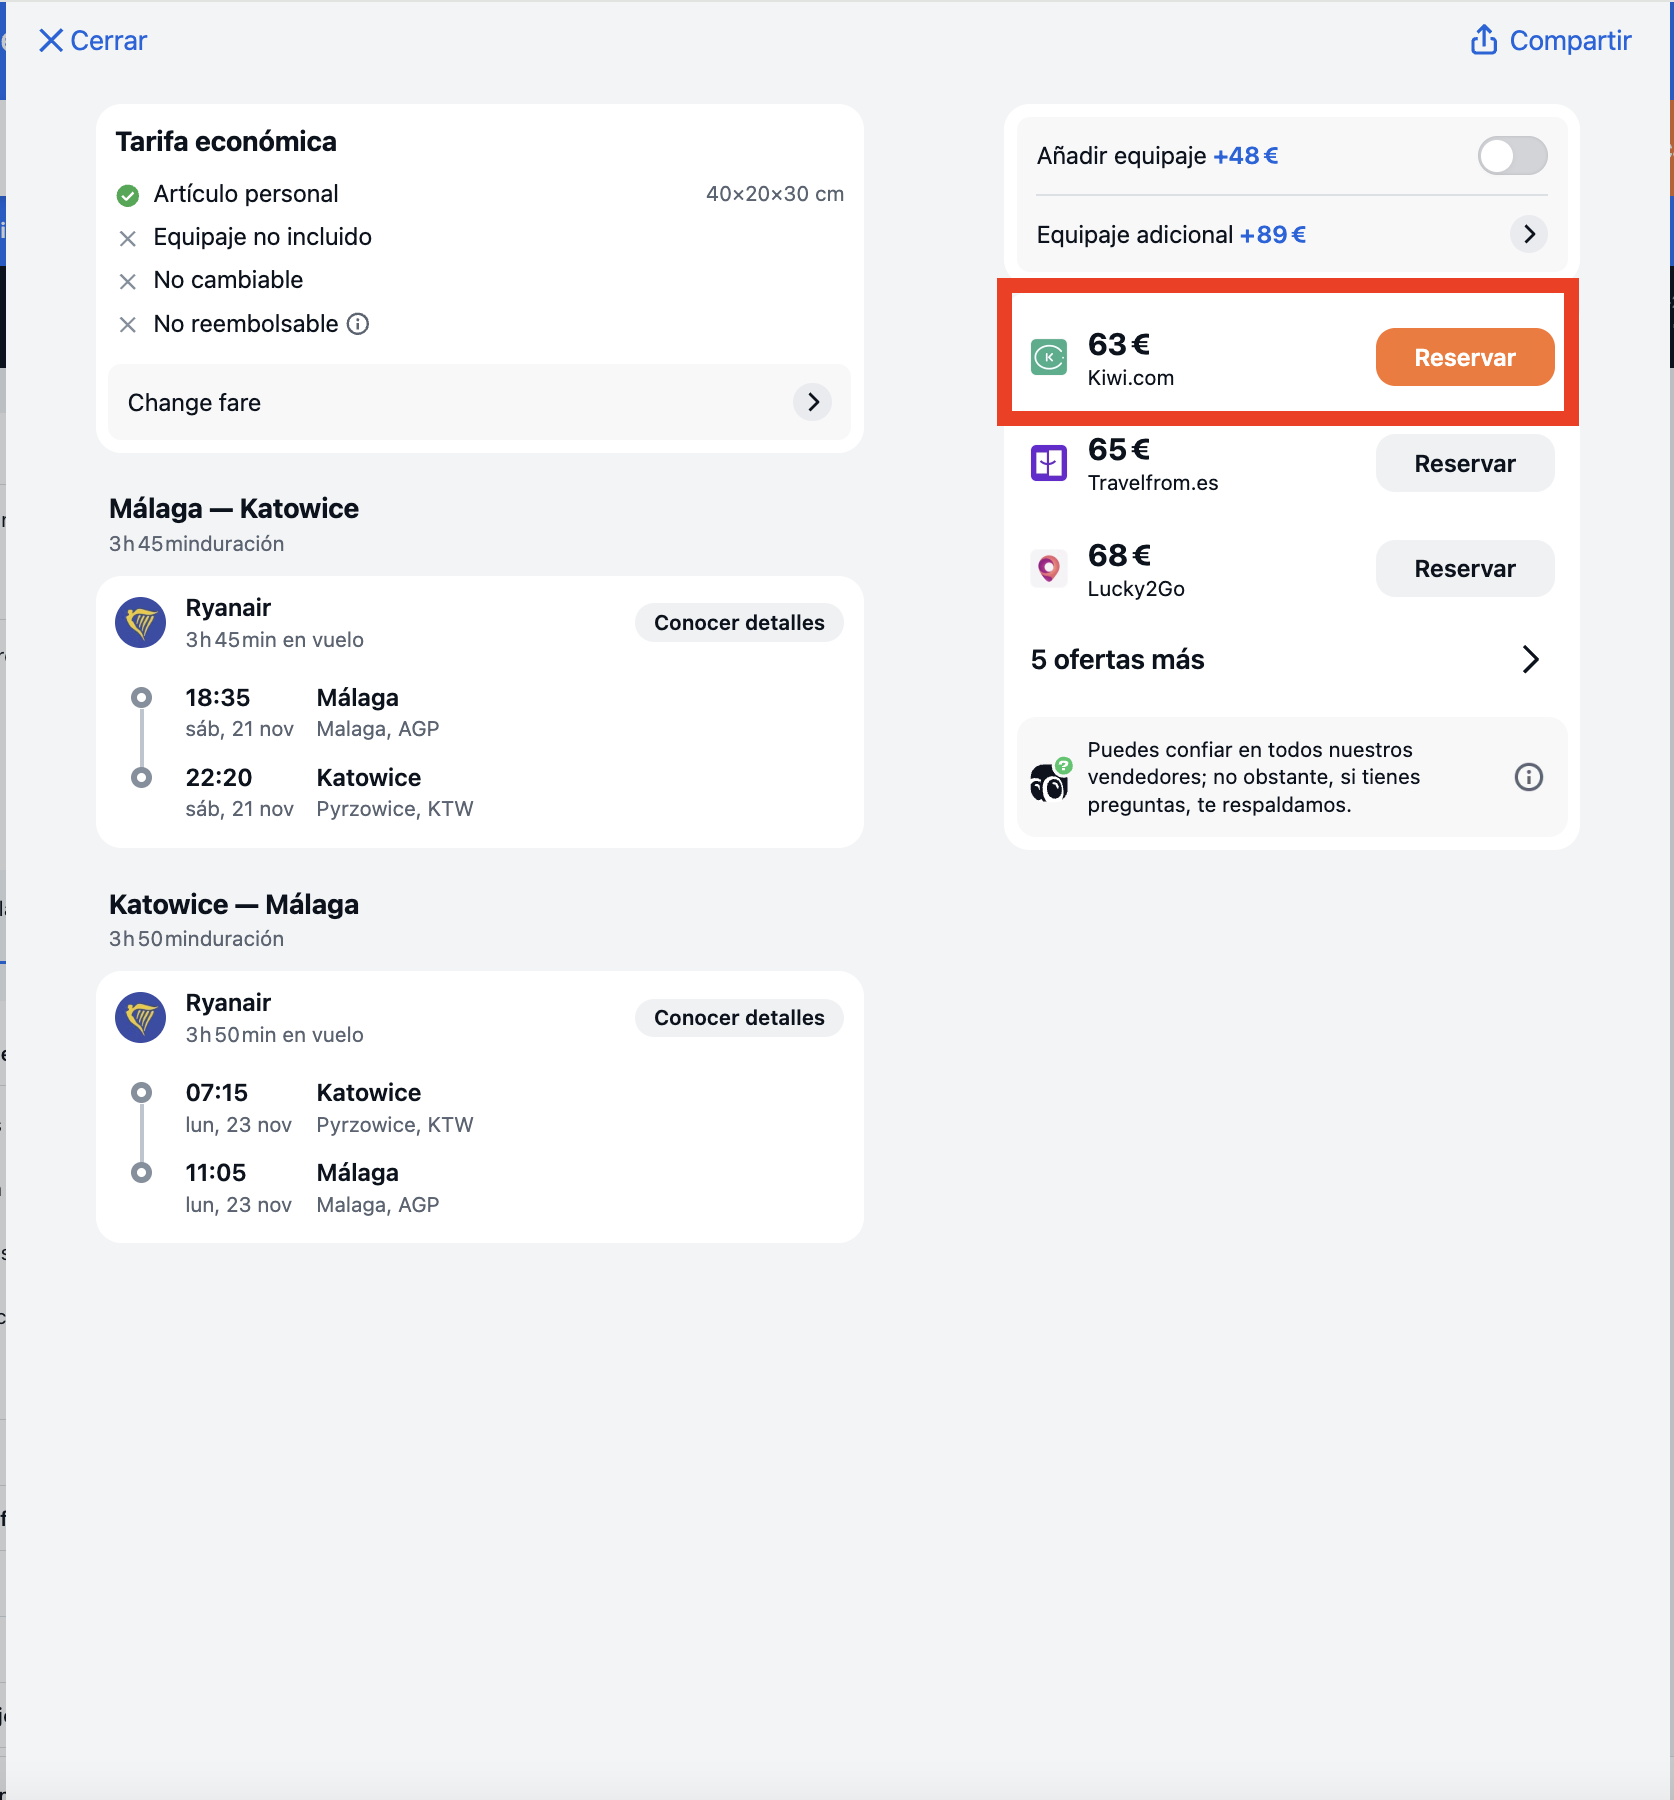Screen dimensions: 1674x1800
Task: Toggle the Añadir equipaje switch
Action: pos(1512,156)
